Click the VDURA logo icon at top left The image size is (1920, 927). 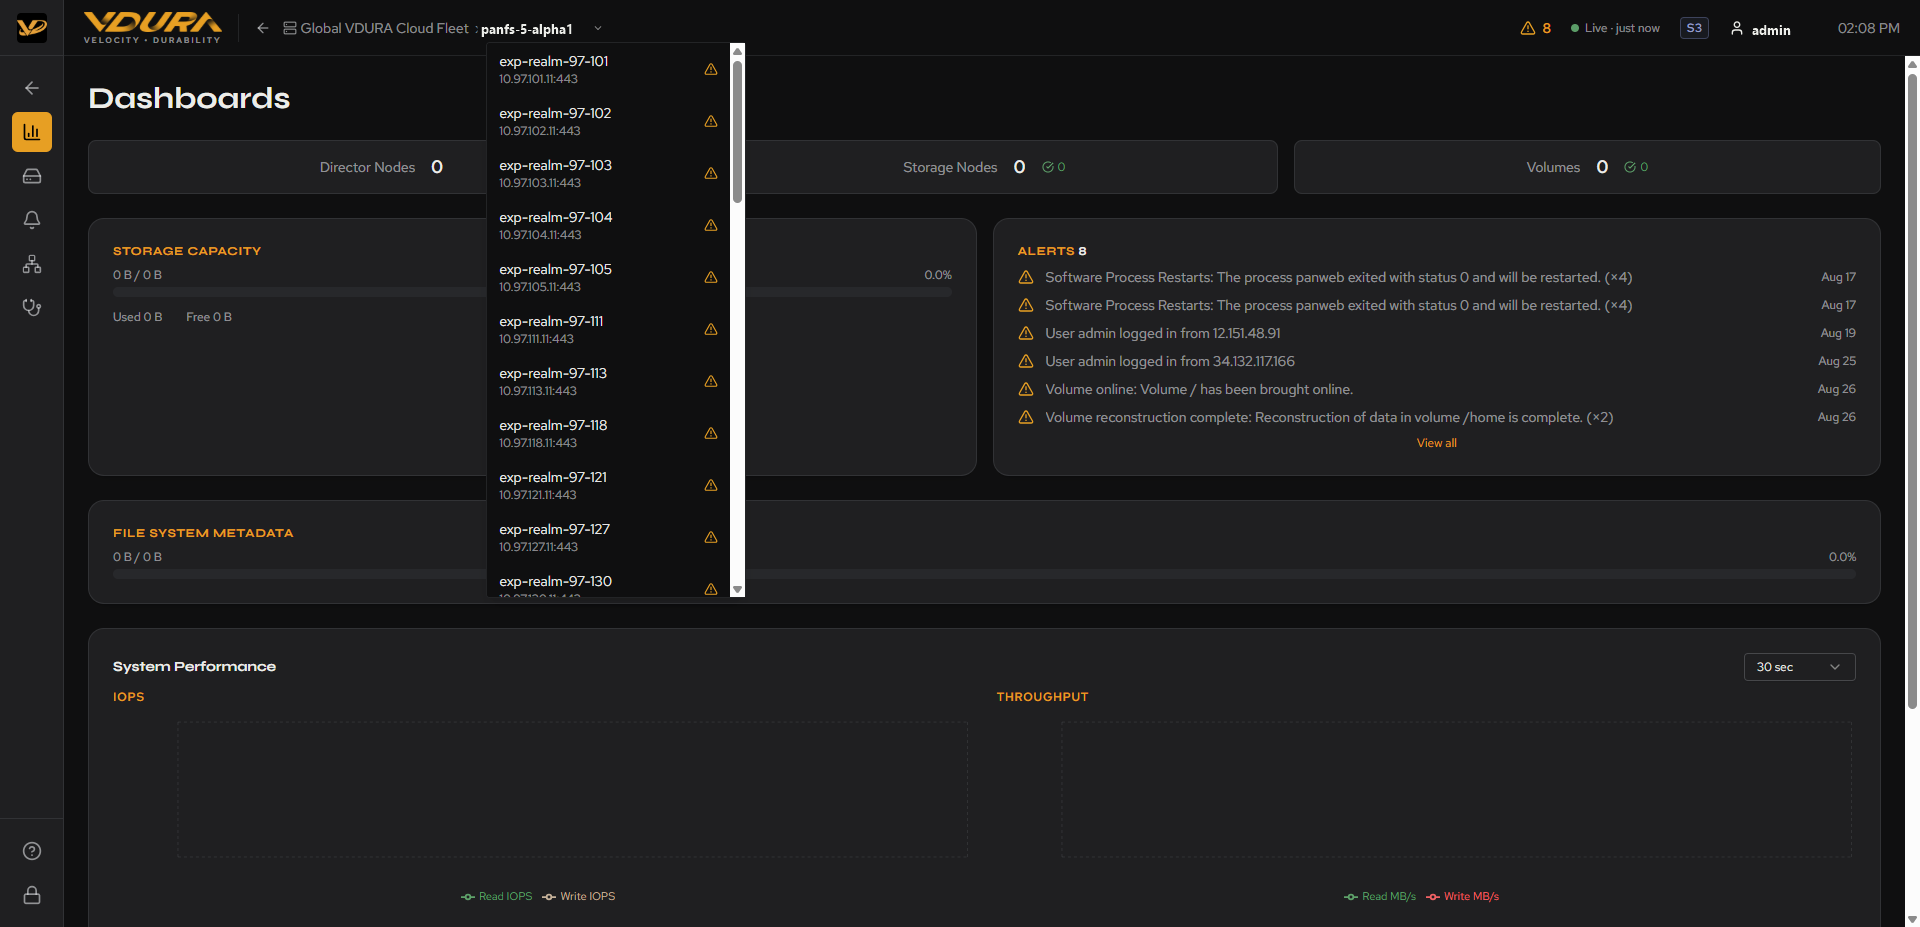(x=32, y=28)
